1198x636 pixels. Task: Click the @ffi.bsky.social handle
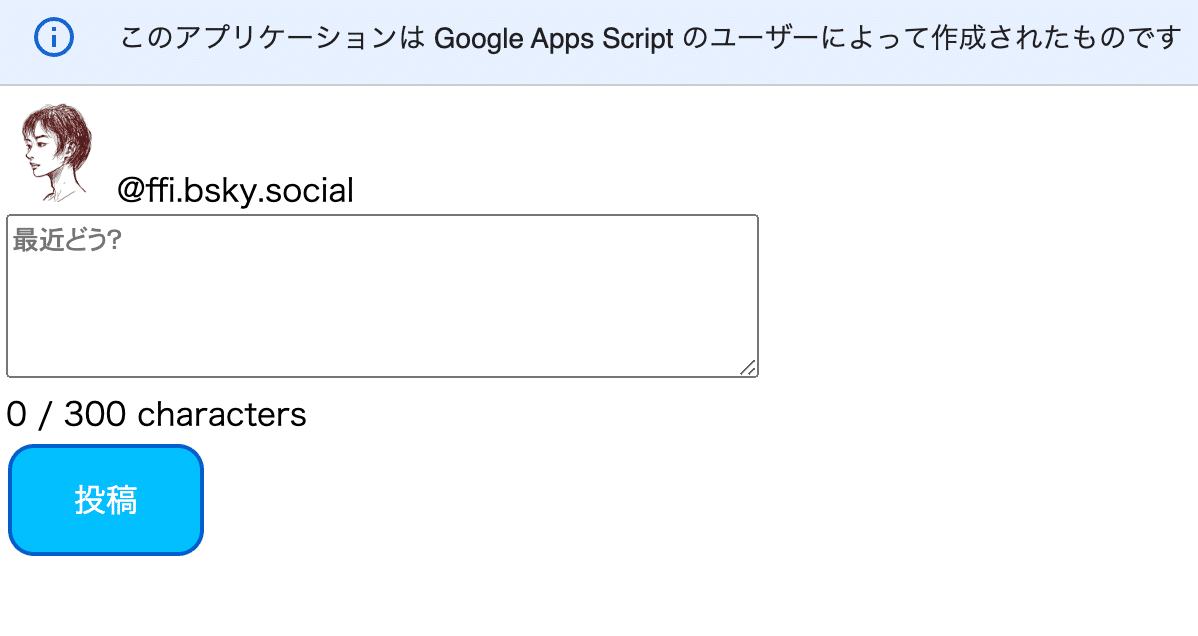click(235, 190)
